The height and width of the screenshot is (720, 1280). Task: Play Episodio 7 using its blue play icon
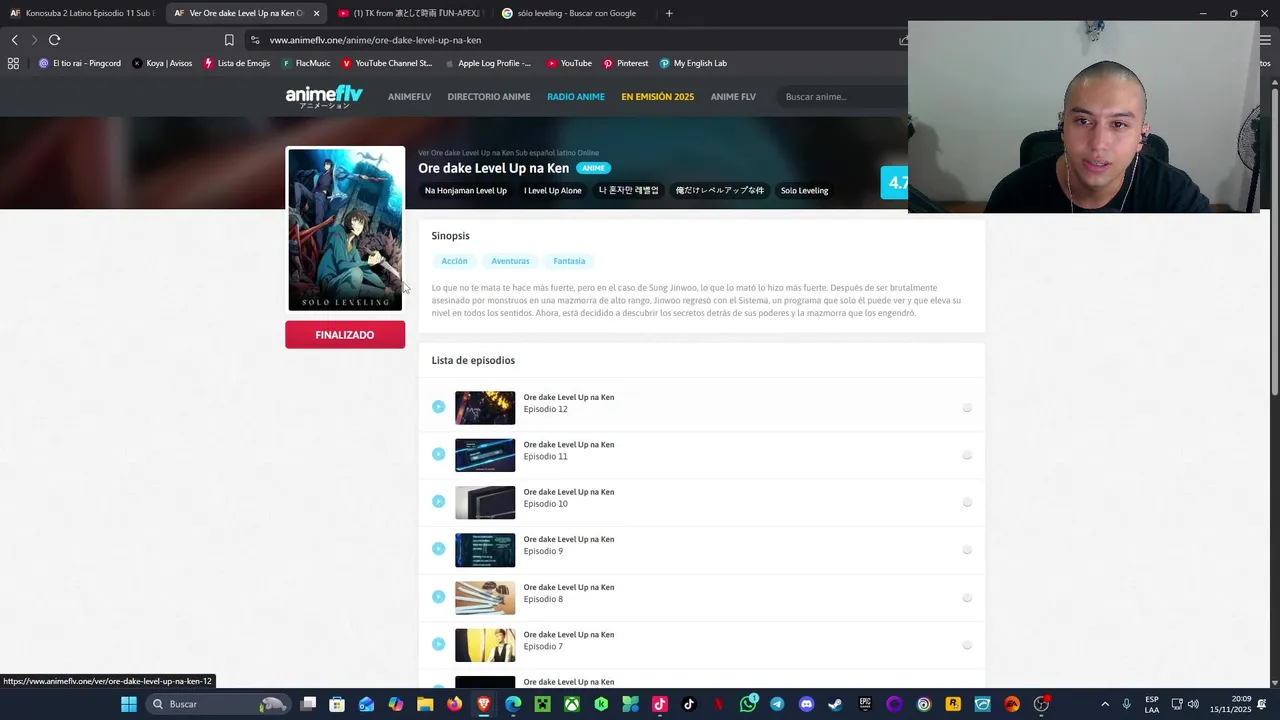(x=438, y=644)
